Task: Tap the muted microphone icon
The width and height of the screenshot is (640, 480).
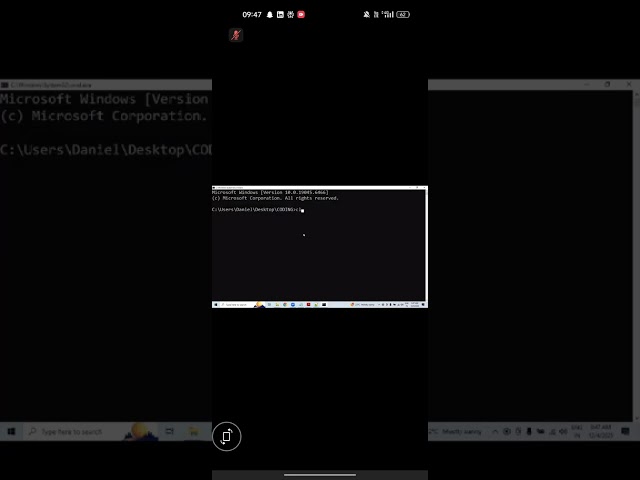Action: click(x=236, y=35)
